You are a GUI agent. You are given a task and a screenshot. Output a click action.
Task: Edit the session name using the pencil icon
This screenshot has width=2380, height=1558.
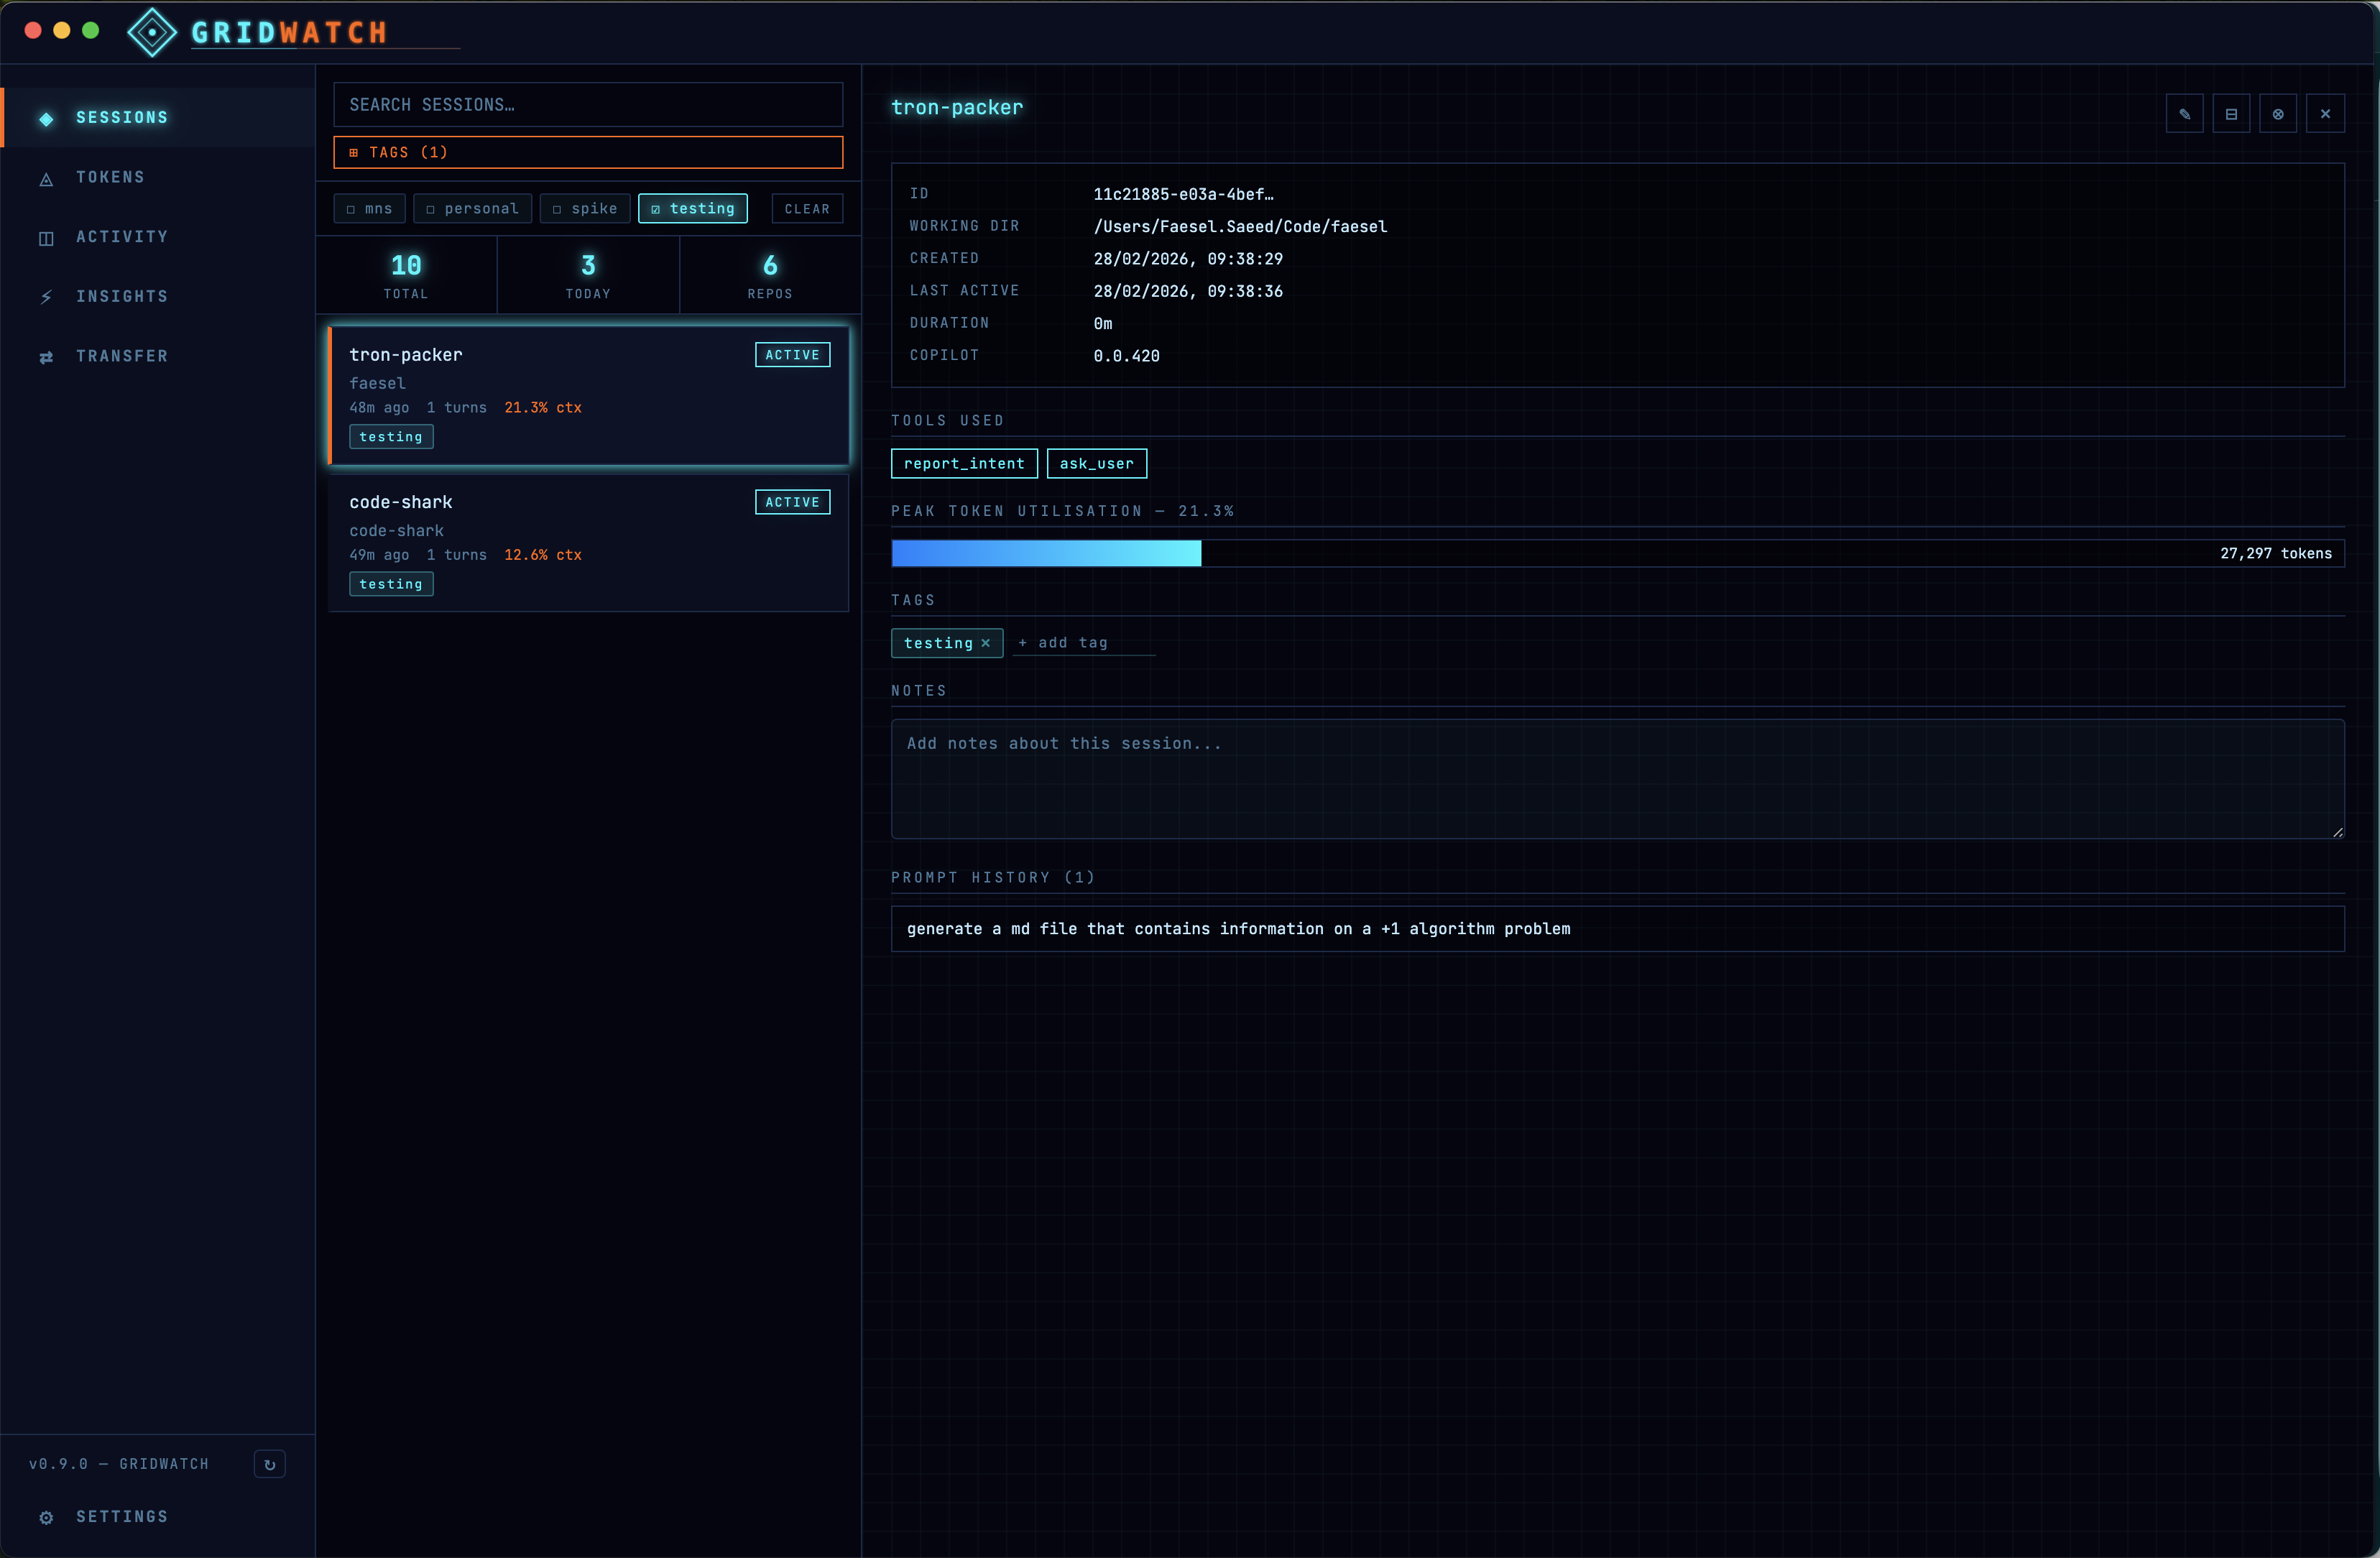click(2184, 113)
